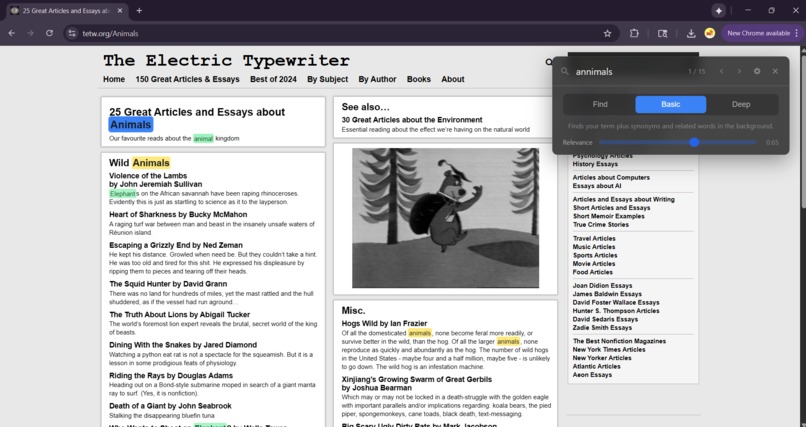The image size is (806, 427).
Task: Close the 25 Great Articles tab
Action: (x=120, y=10)
